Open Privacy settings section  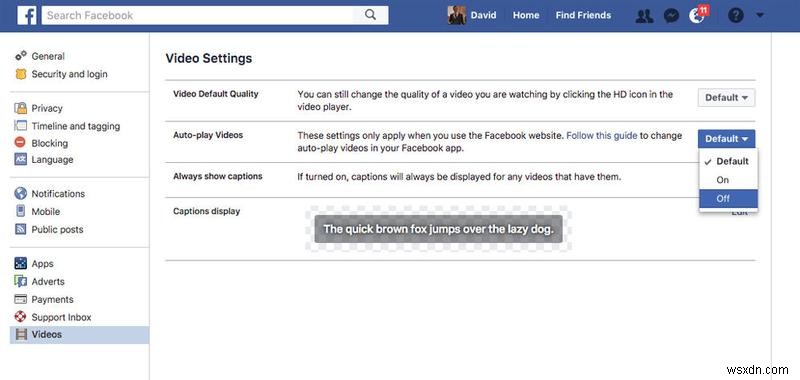(x=47, y=108)
